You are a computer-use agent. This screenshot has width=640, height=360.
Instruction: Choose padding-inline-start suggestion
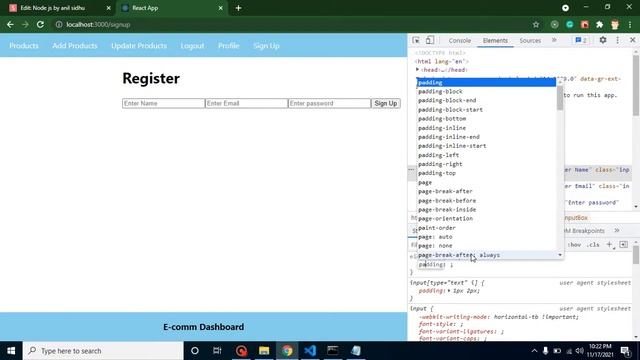(x=486, y=146)
